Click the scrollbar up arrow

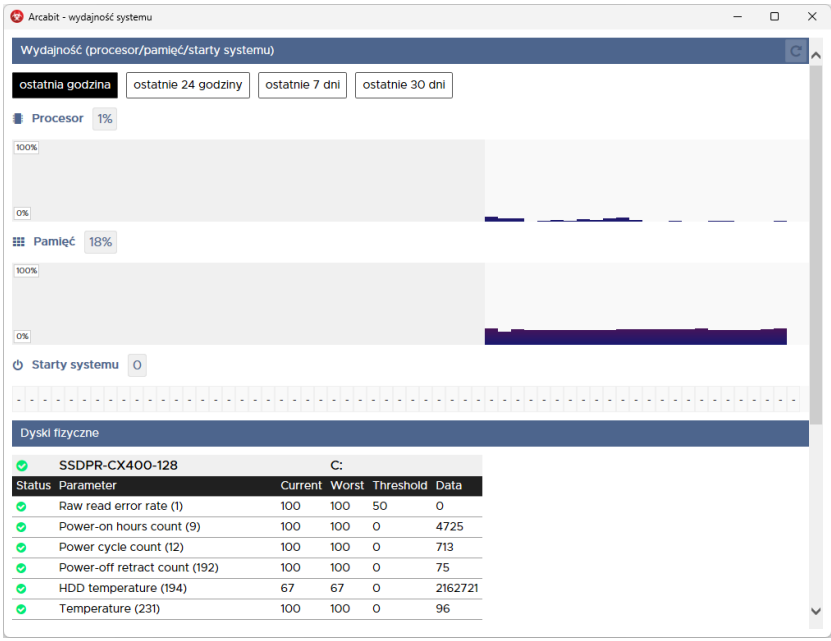tap(816, 55)
